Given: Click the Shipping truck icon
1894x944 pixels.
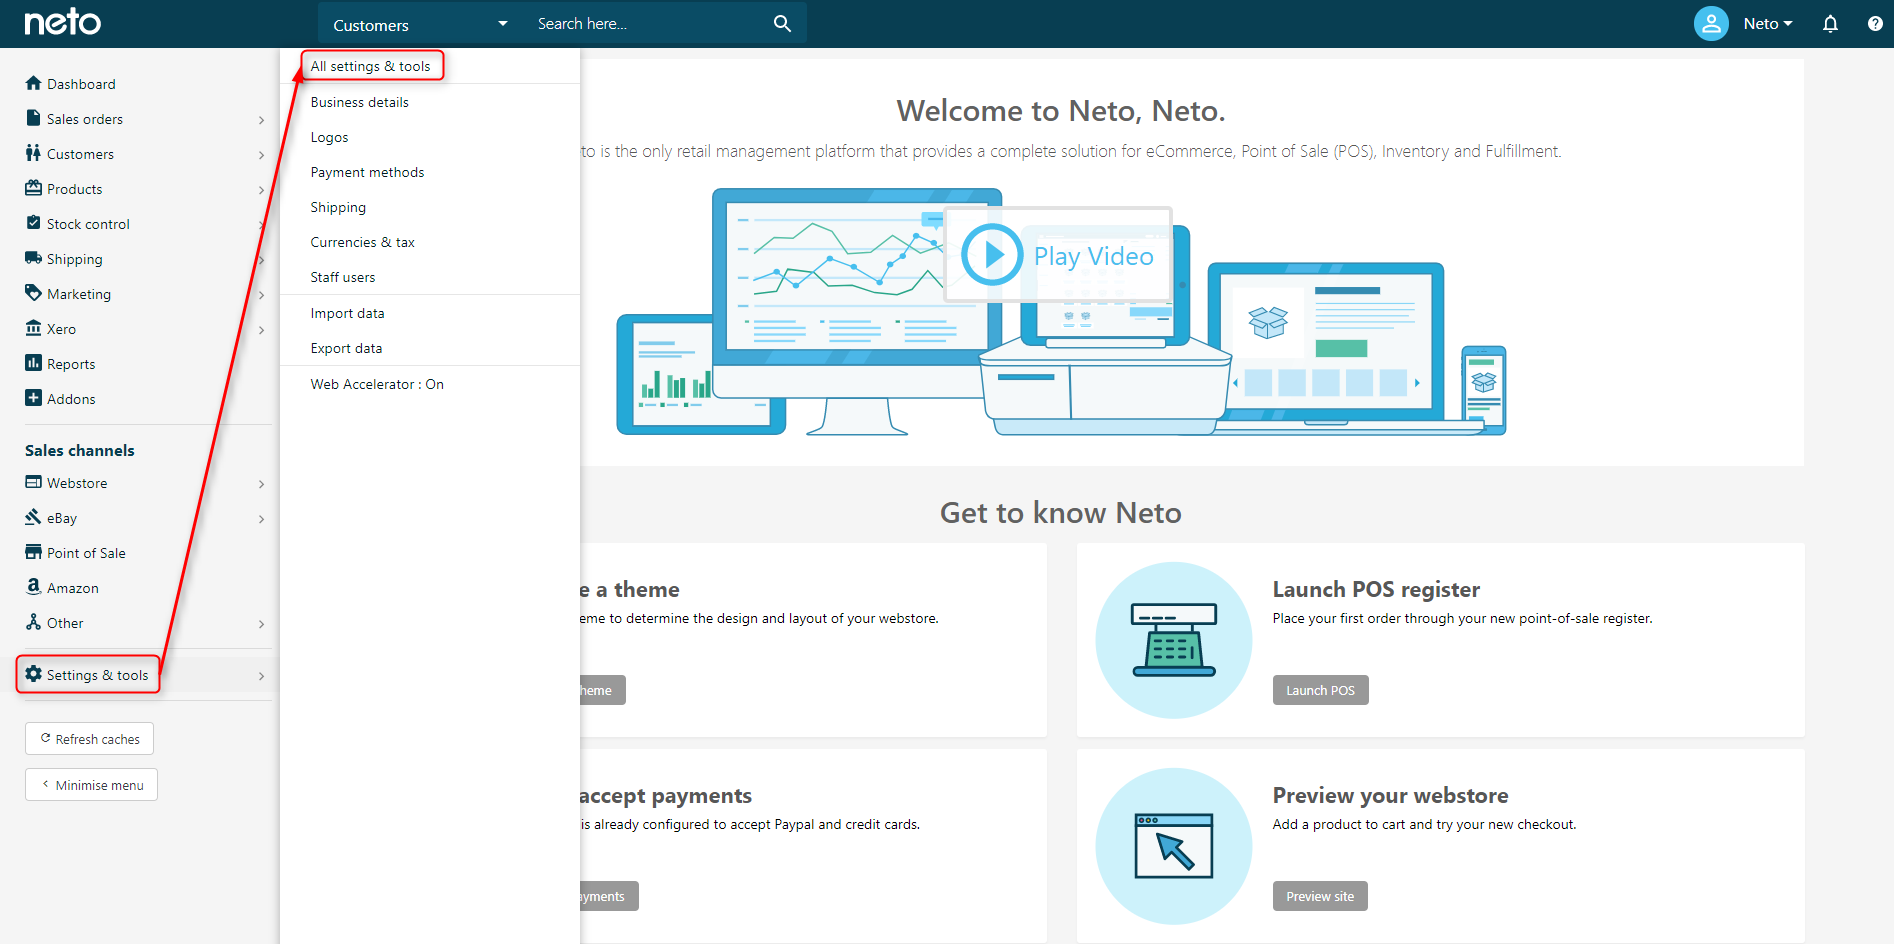Looking at the screenshot, I should (x=33, y=258).
